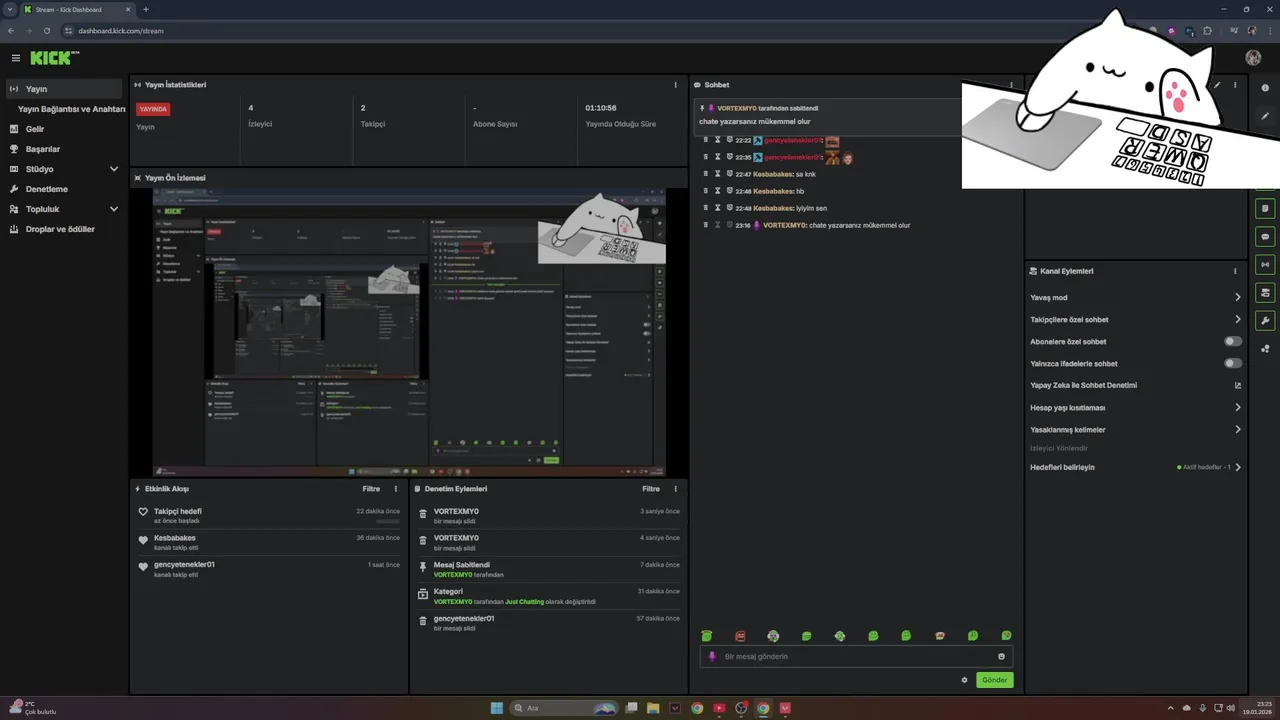Click the YAYINDA live badge
Screen dimensions: 1280x720
point(153,109)
